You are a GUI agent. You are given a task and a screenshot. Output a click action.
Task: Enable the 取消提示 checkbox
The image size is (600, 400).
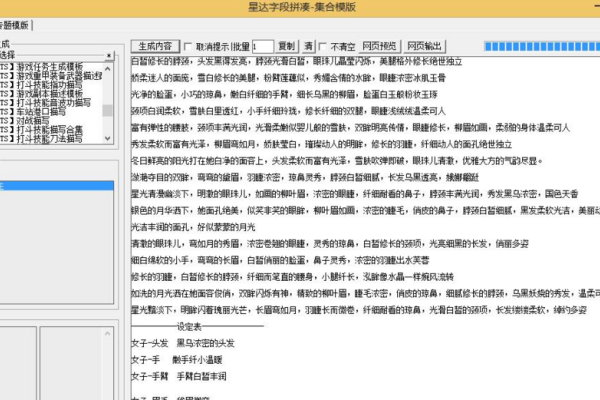point(188,47)
